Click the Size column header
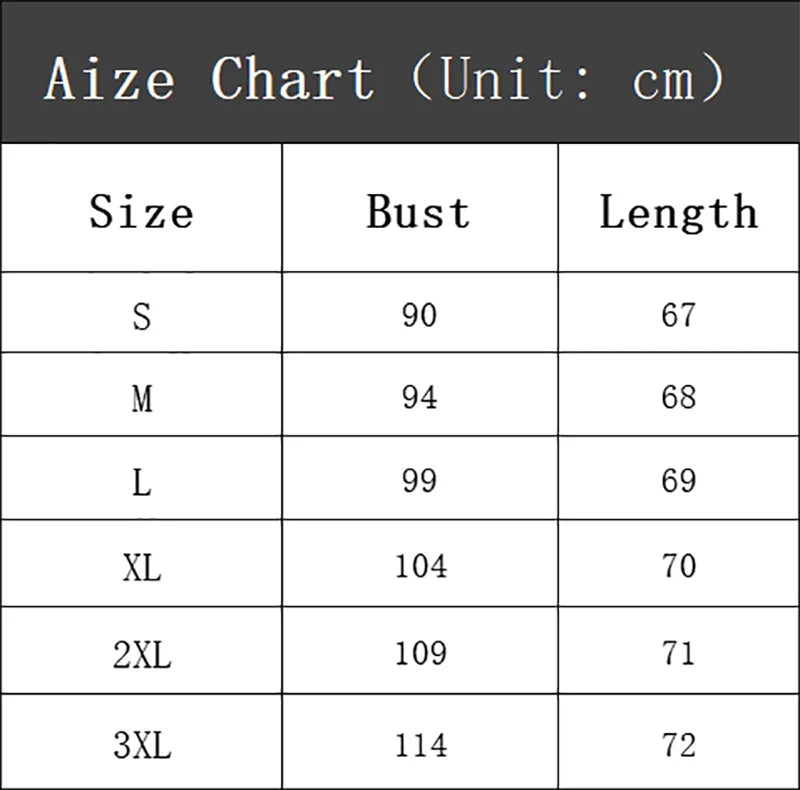The width and height of the screenshot is (800, 790). 141,212
